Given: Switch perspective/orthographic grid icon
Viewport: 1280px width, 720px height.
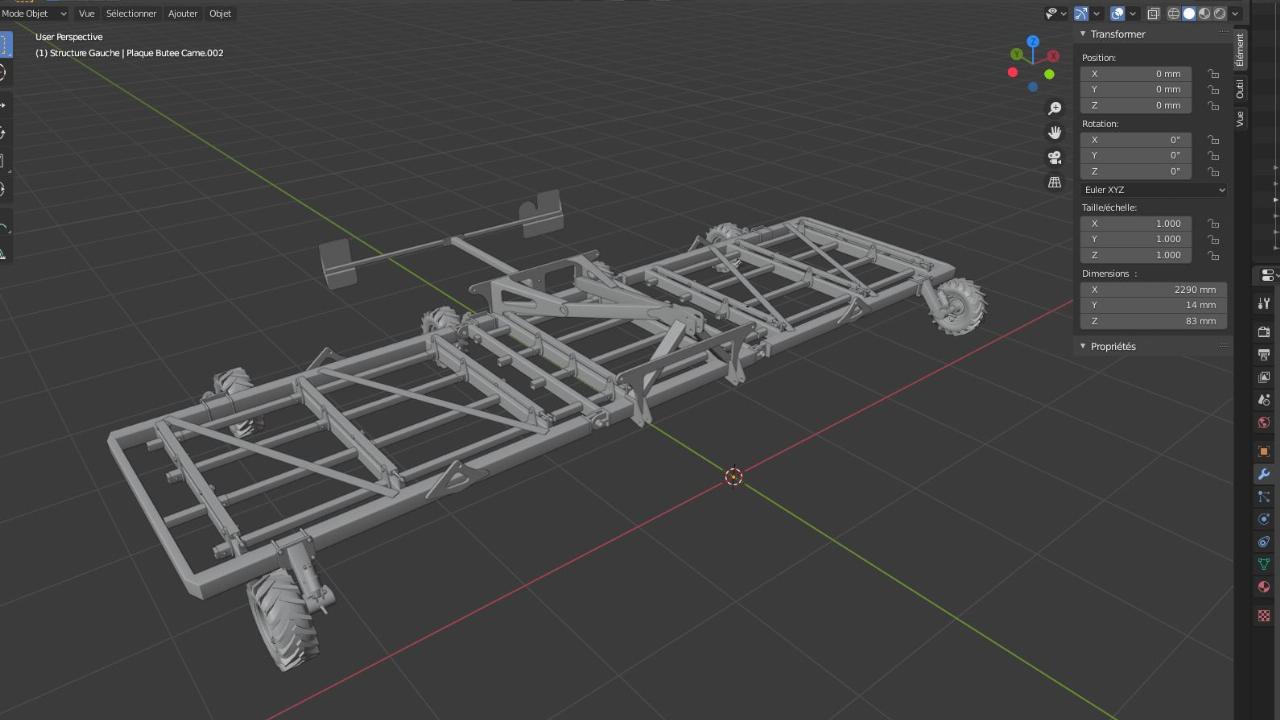Looking at the screenshot, I should (1054, 183).
